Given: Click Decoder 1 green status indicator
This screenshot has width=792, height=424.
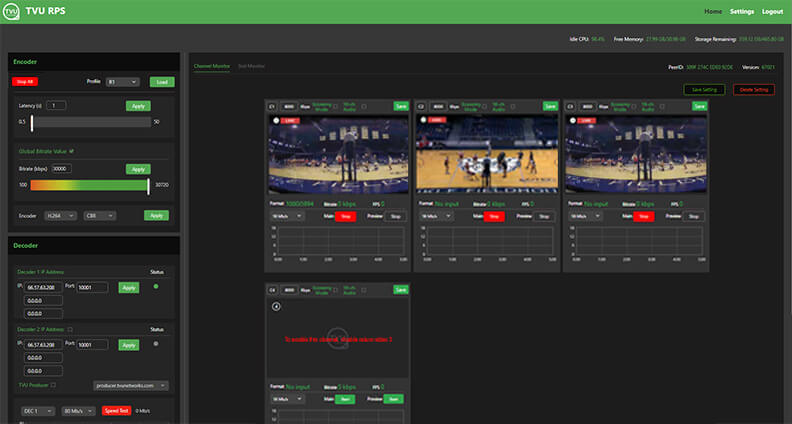Looking at the screenshot, I should tap(156, 286).
